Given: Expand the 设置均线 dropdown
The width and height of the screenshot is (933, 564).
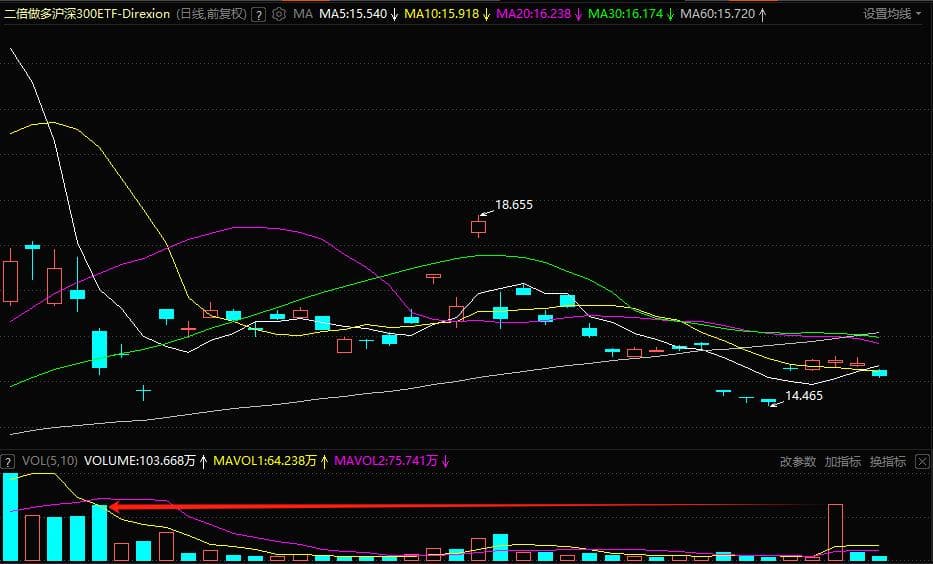Looking at the screenshot, I should 892,14.
